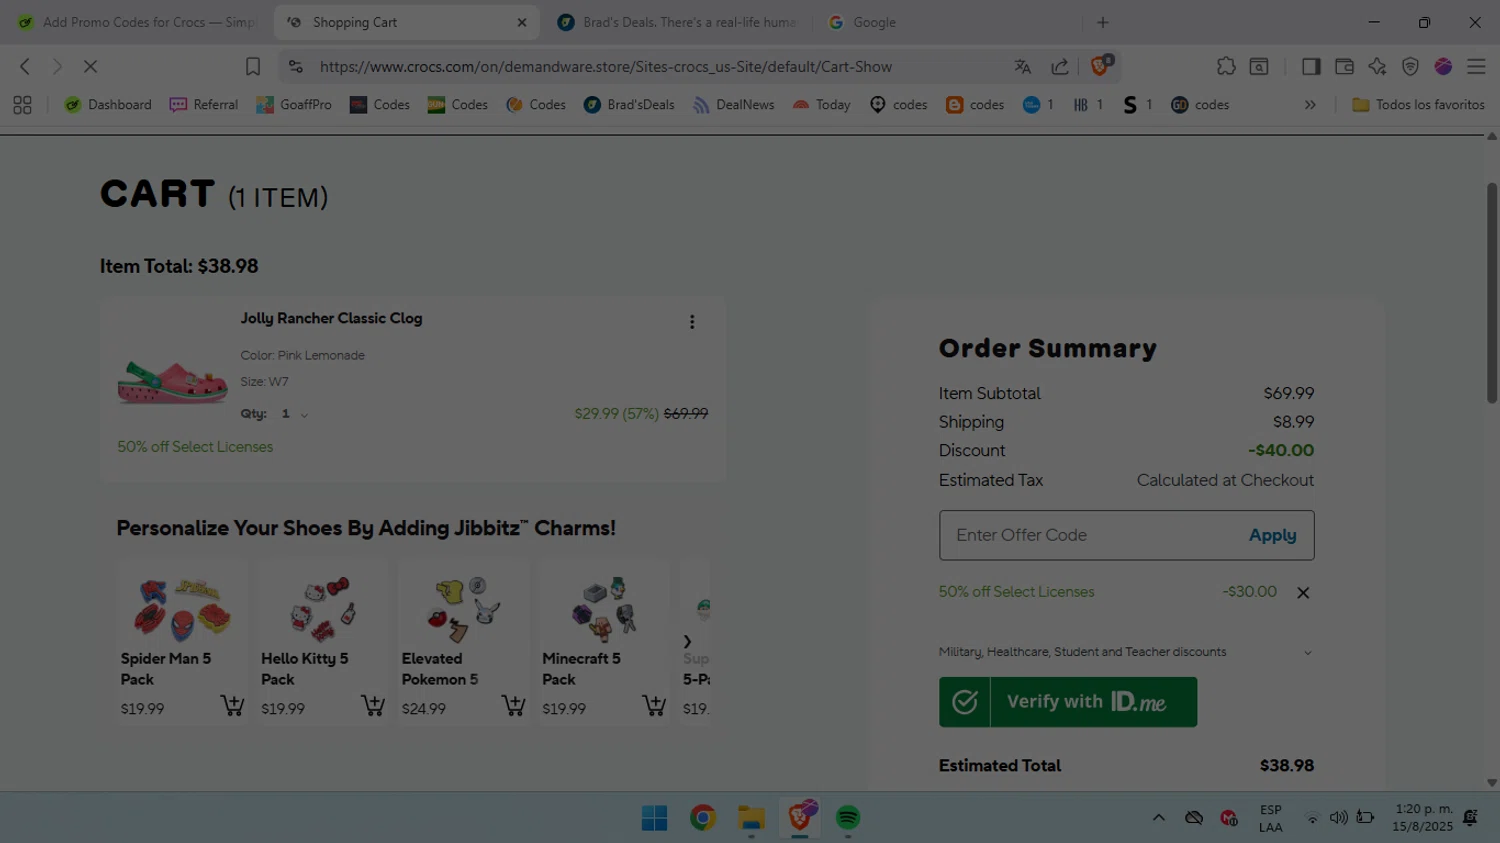Open the translate page icon in the address bar
Viewport: 1500px width, 843px height.
click(x=1022, y=66)
